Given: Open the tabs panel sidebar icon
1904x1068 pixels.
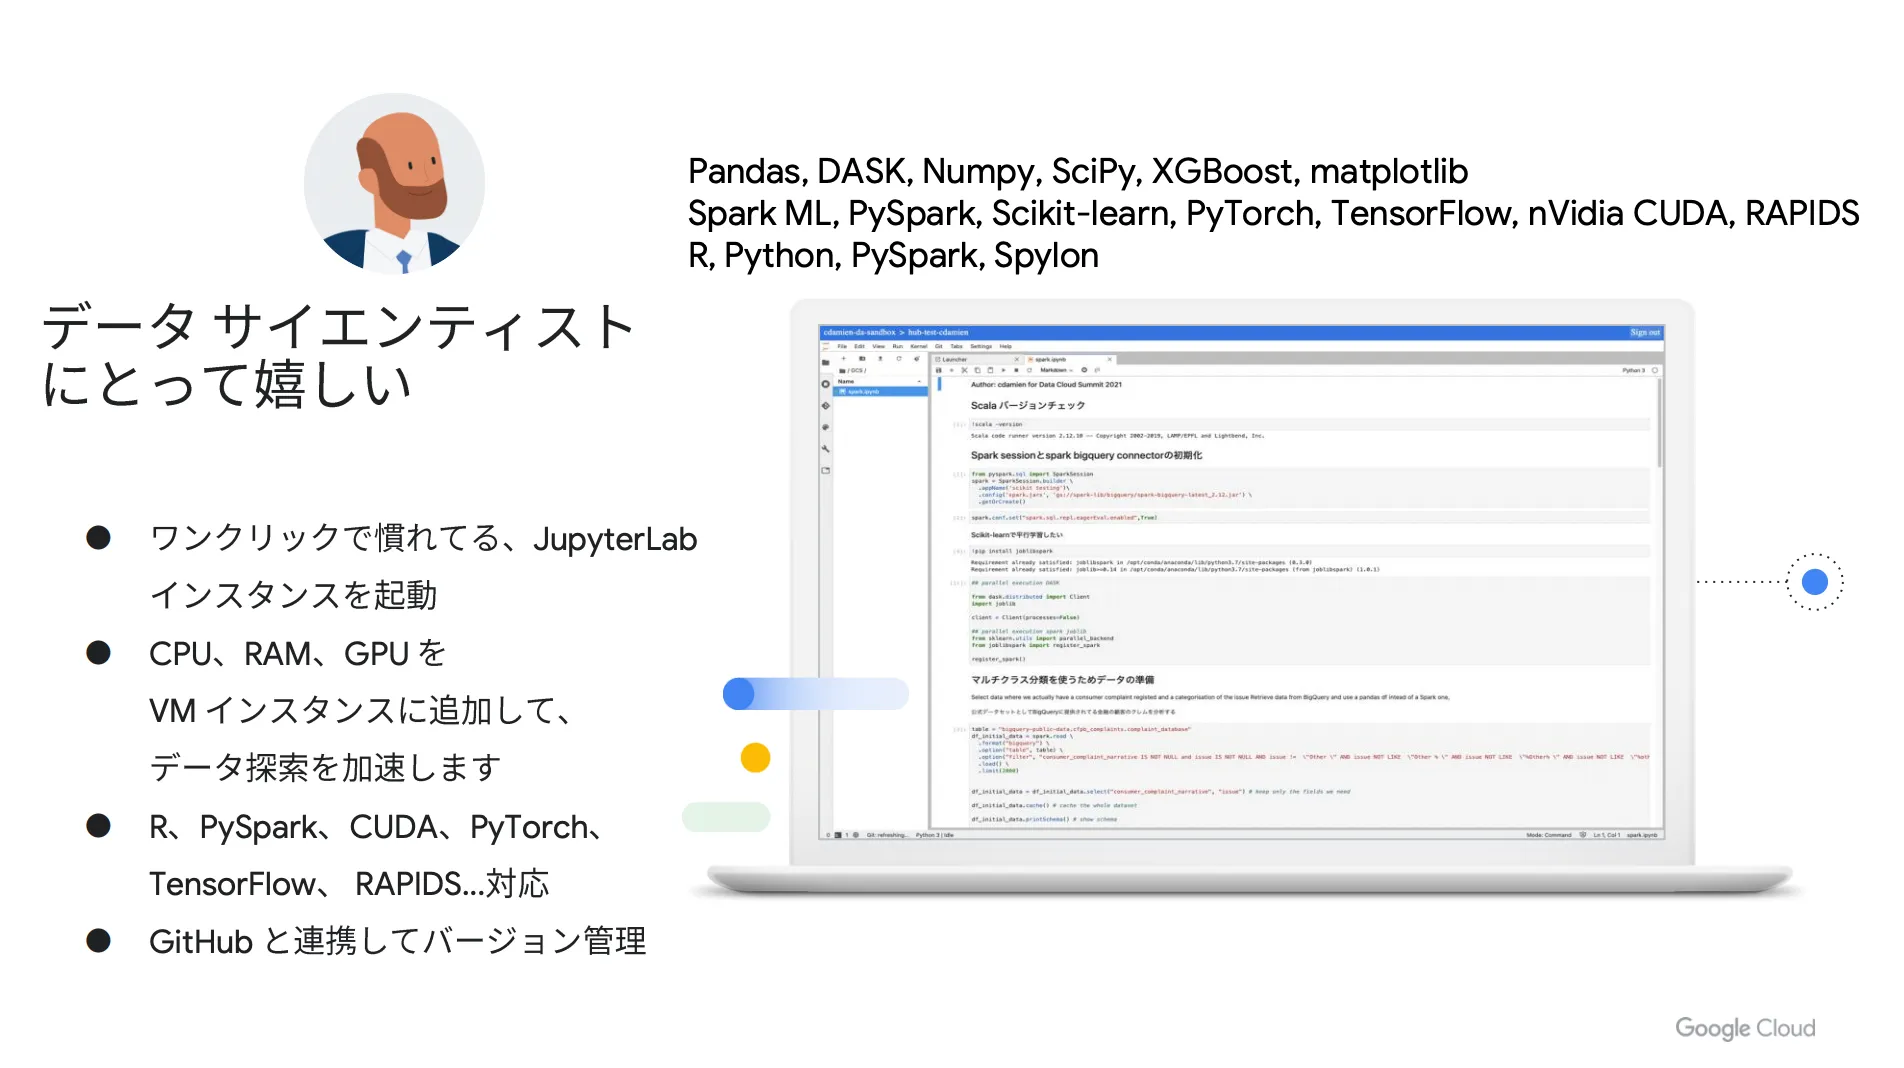Looking at the screenshot, I should (826, 470).
